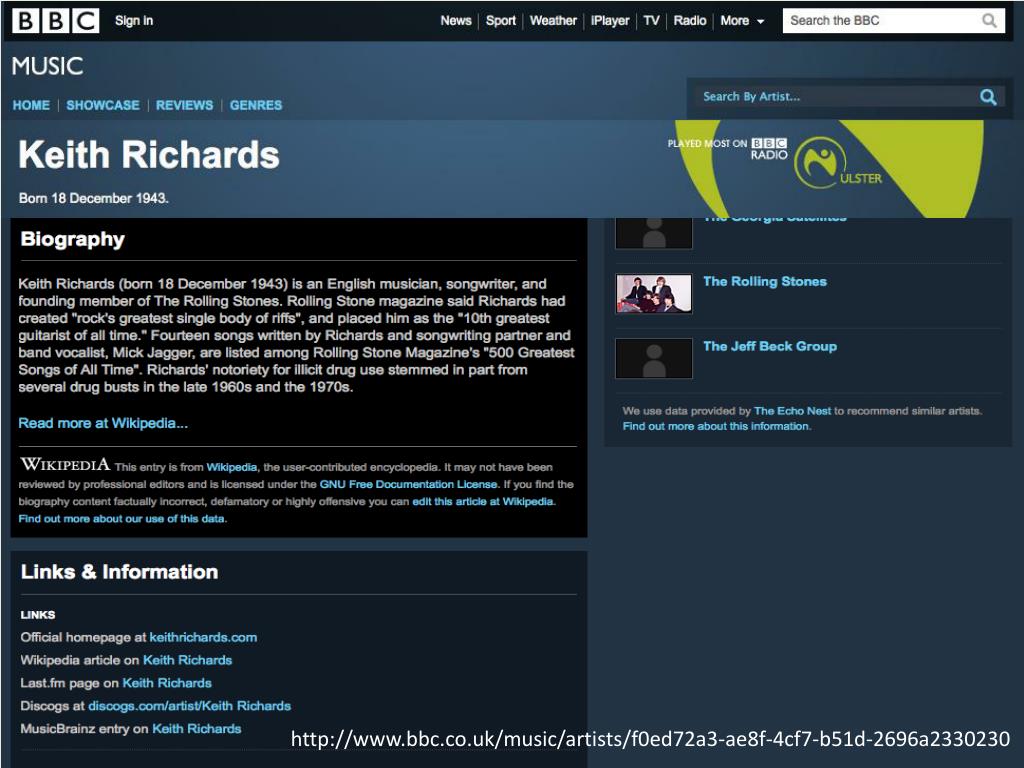Go to GENRES tab
The height and width of the screenshot is (768, 1024).
[x=256, y=105]
